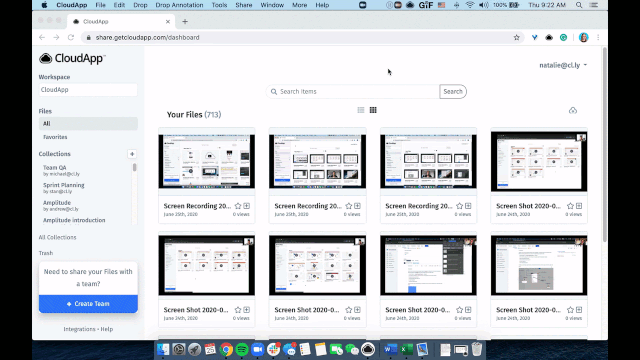Open Notification Center icon
This screenshot has height=360, width=640.
[x=594, y=5]
